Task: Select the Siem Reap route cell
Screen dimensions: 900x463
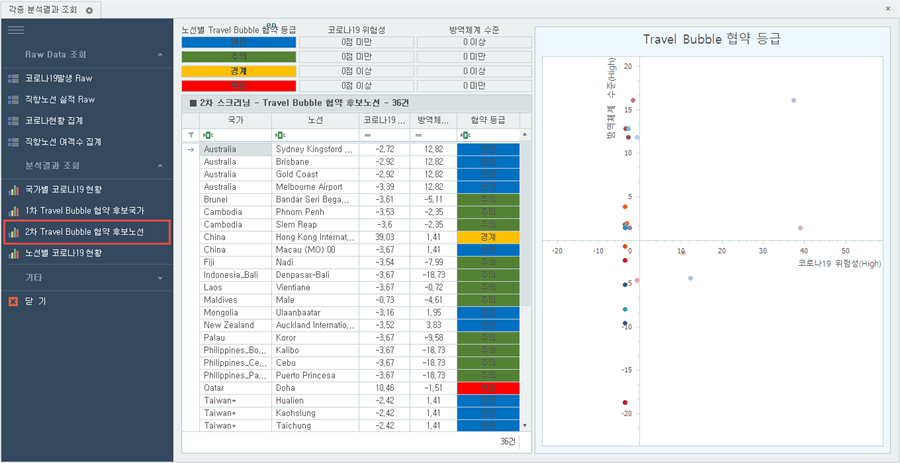Action: pos(315,224)
